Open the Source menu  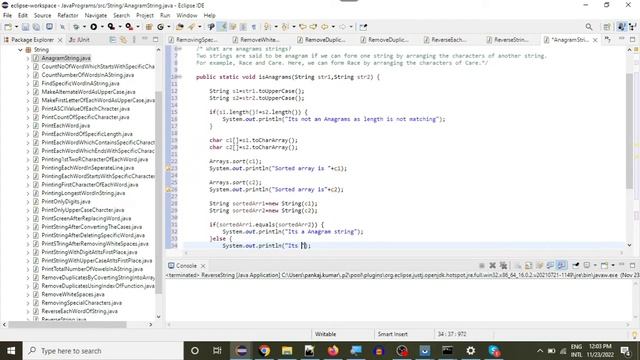[x=42, y=16]
